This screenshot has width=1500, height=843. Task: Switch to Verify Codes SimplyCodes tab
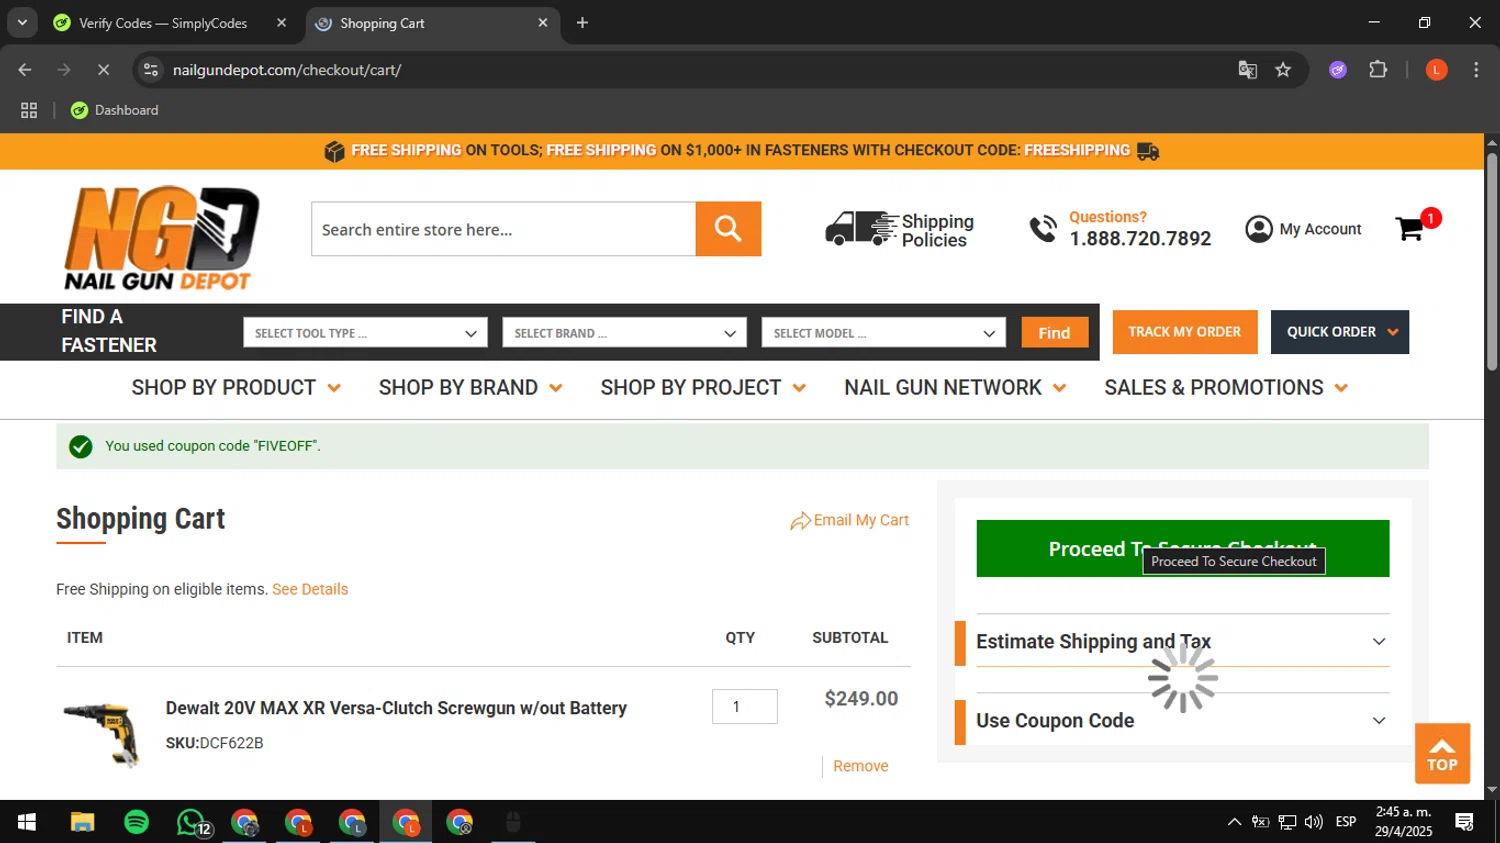coord(170,23)
